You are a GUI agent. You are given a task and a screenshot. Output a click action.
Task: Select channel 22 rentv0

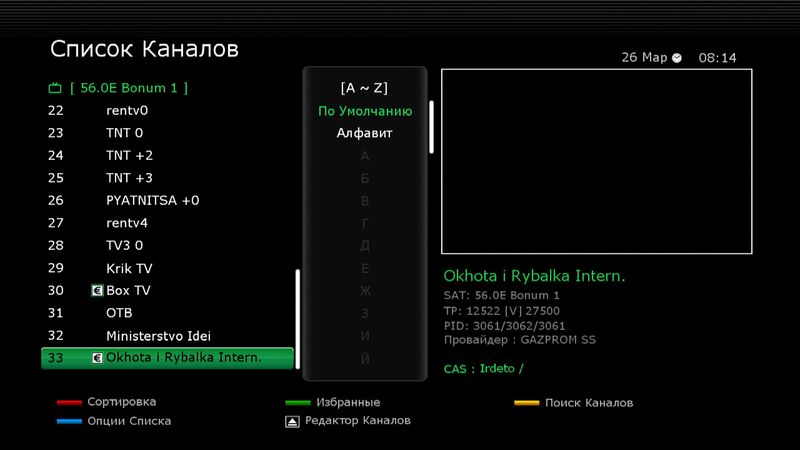point(127,110)
